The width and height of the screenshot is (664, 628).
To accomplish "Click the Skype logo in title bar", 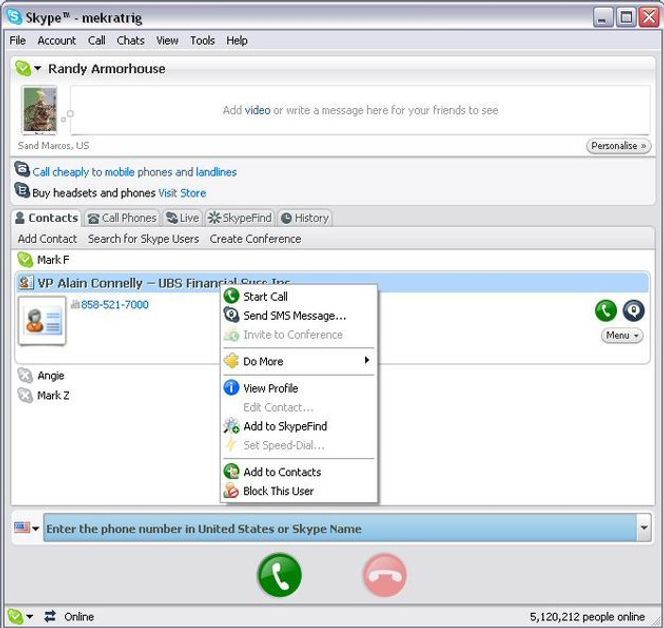I will point(15,17).
